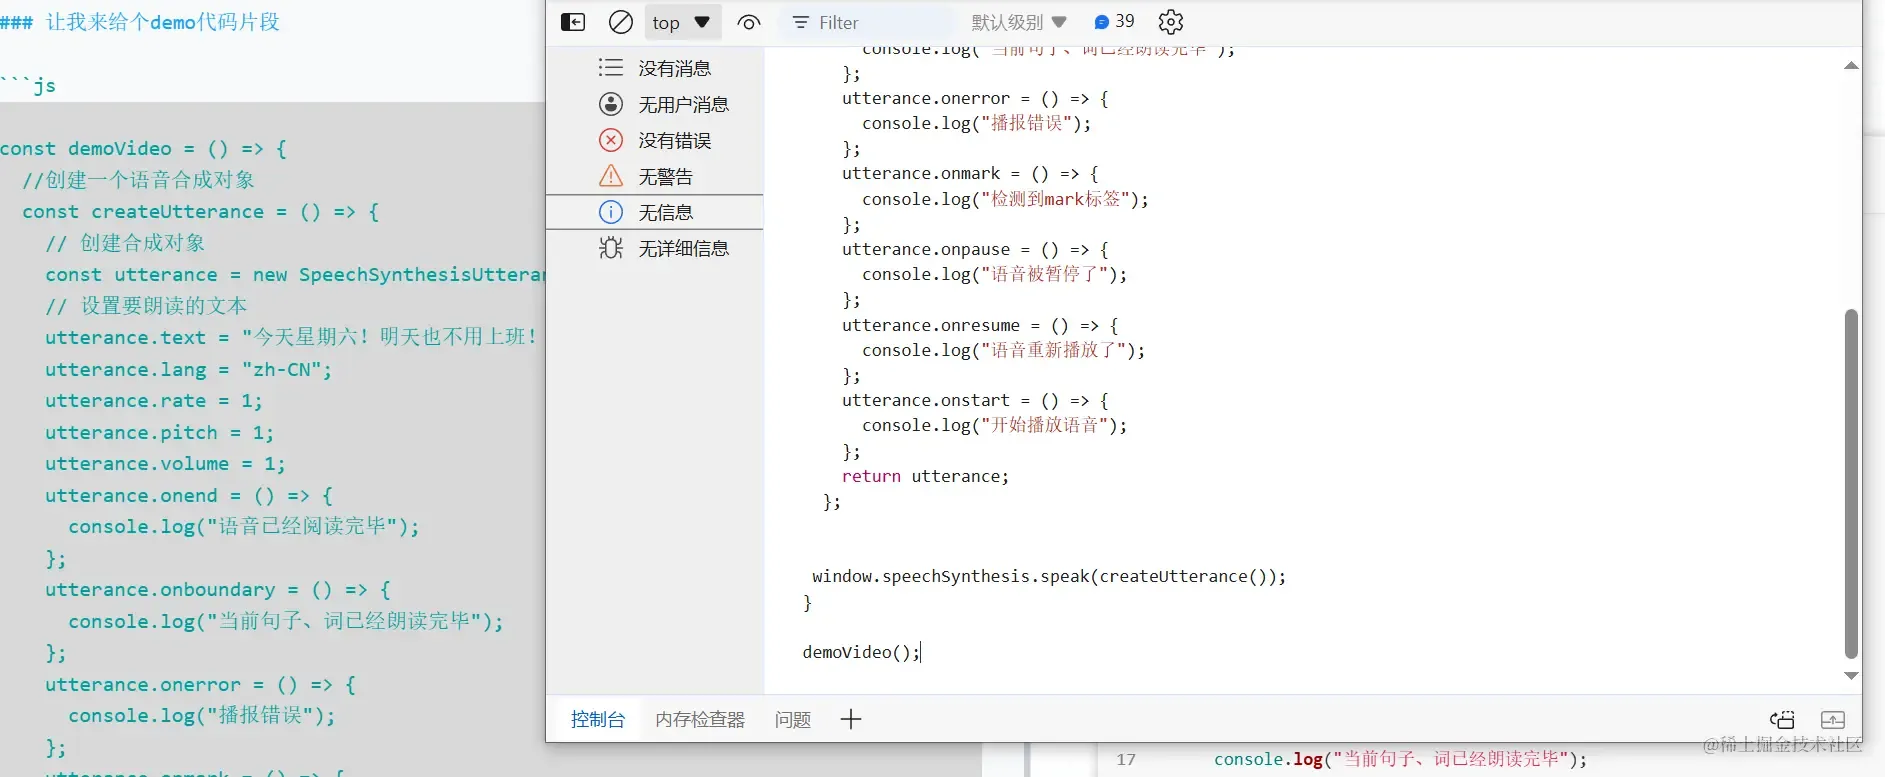This screenshot has width=1885, height=777.
Task: Click the user icon beside 无用户消息
Action: coord(611,104)
